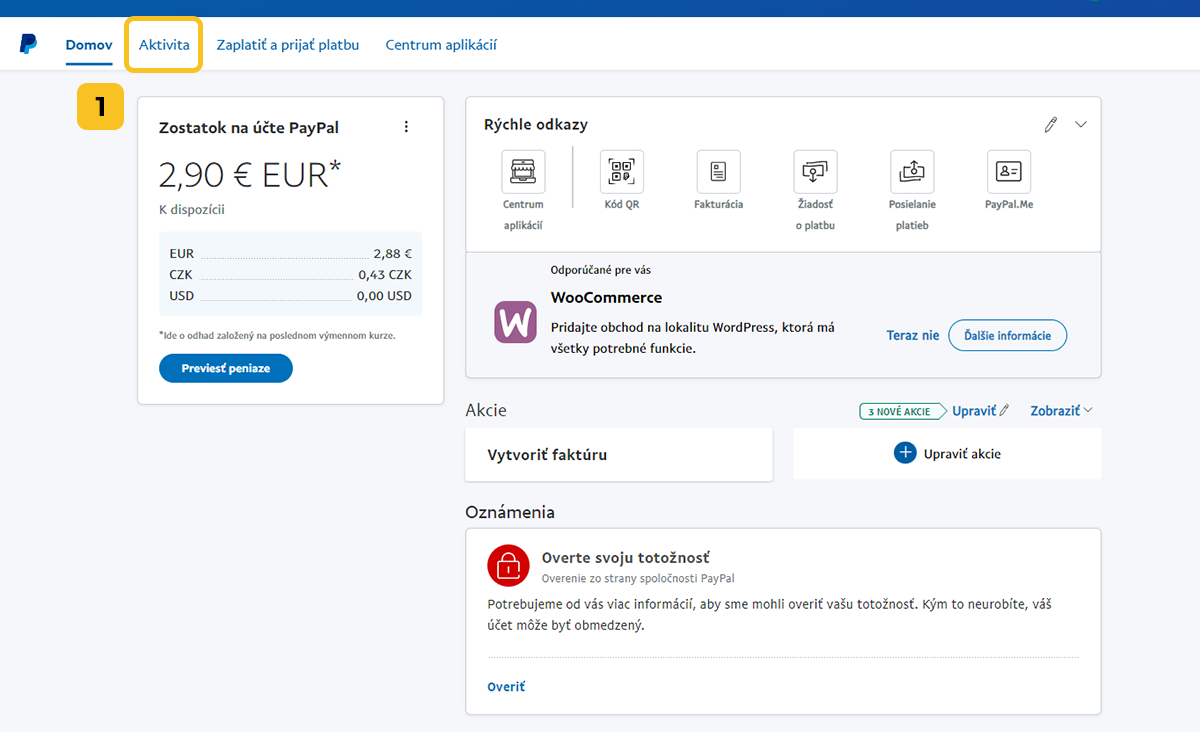Click the EUR balance row

290,254
